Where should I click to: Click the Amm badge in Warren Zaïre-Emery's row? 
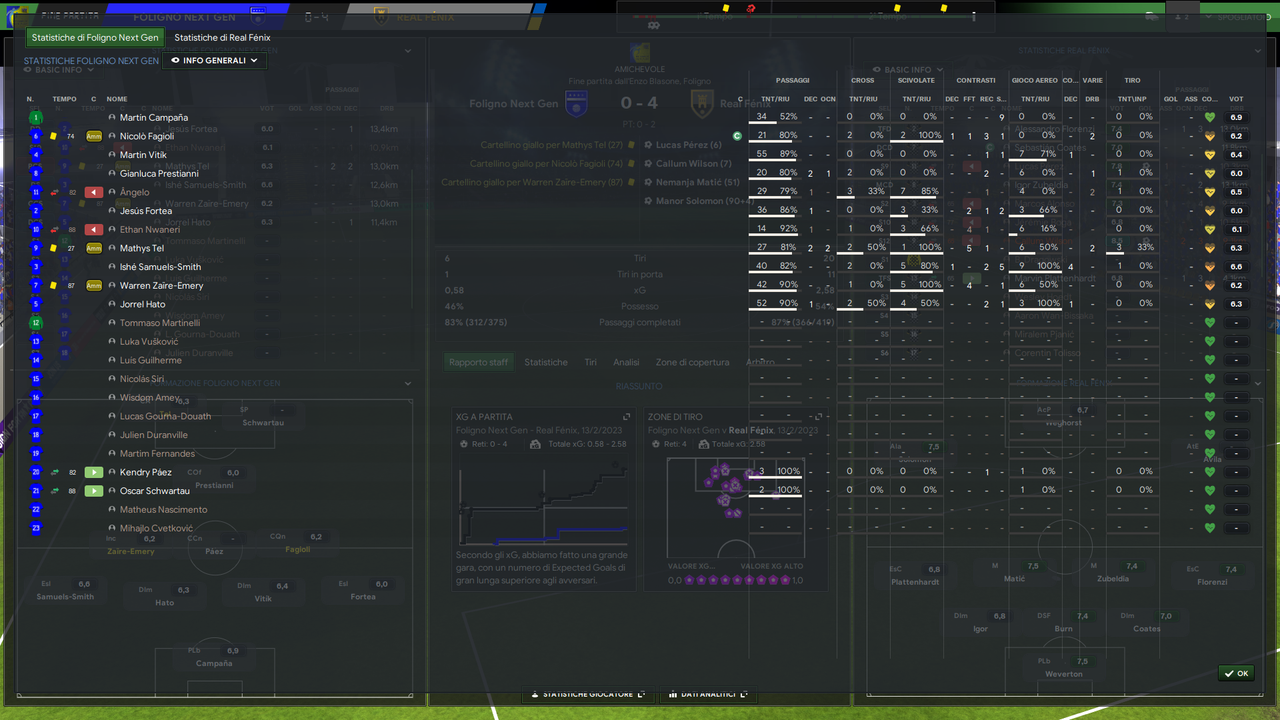[x=95, y=285]
